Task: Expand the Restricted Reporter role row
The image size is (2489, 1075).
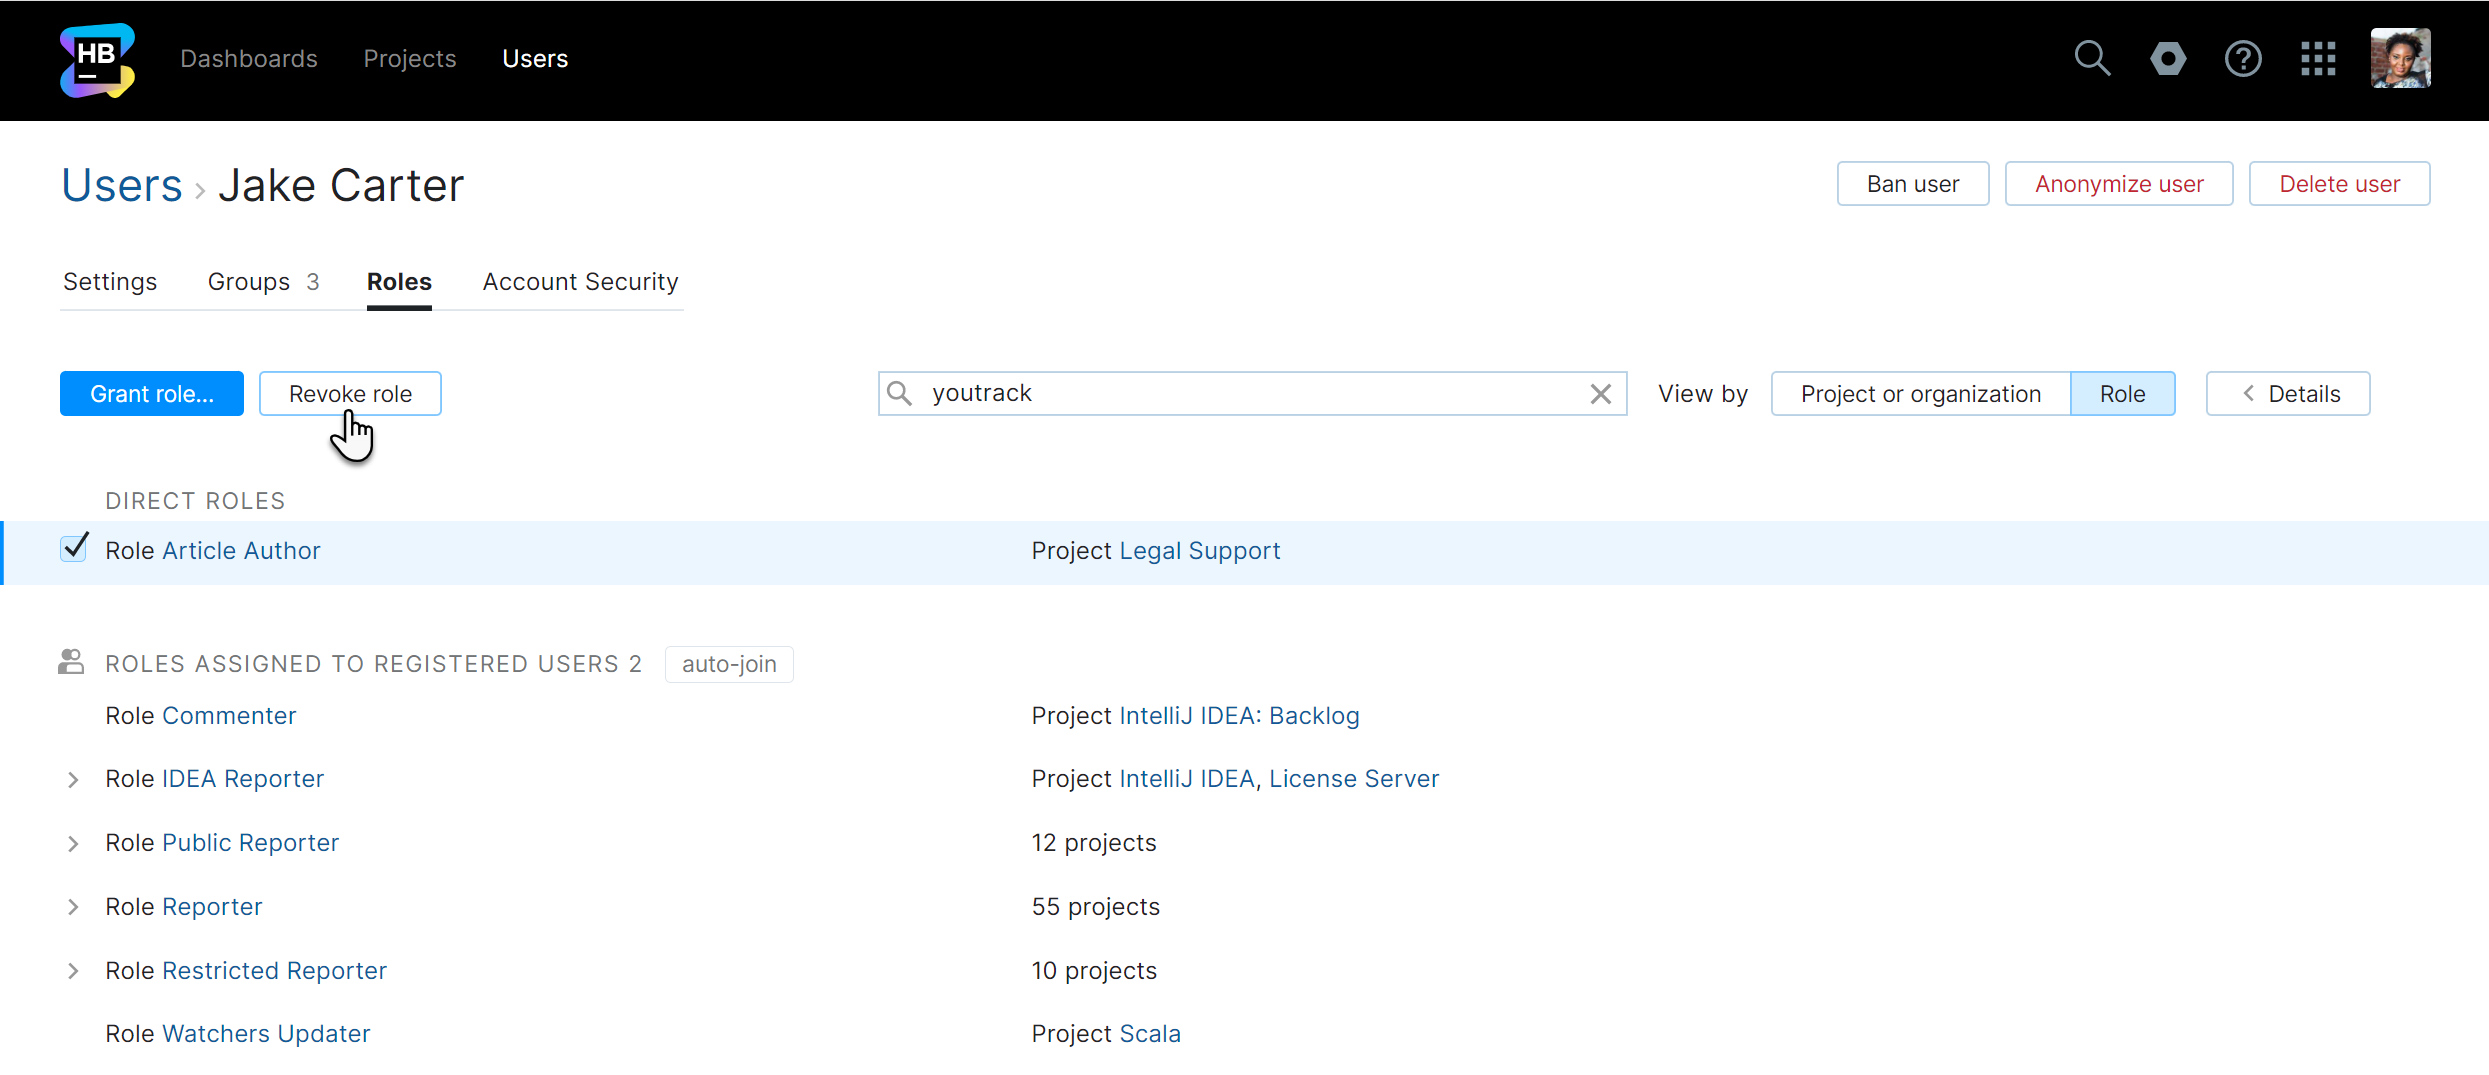Action: (73, 971)
